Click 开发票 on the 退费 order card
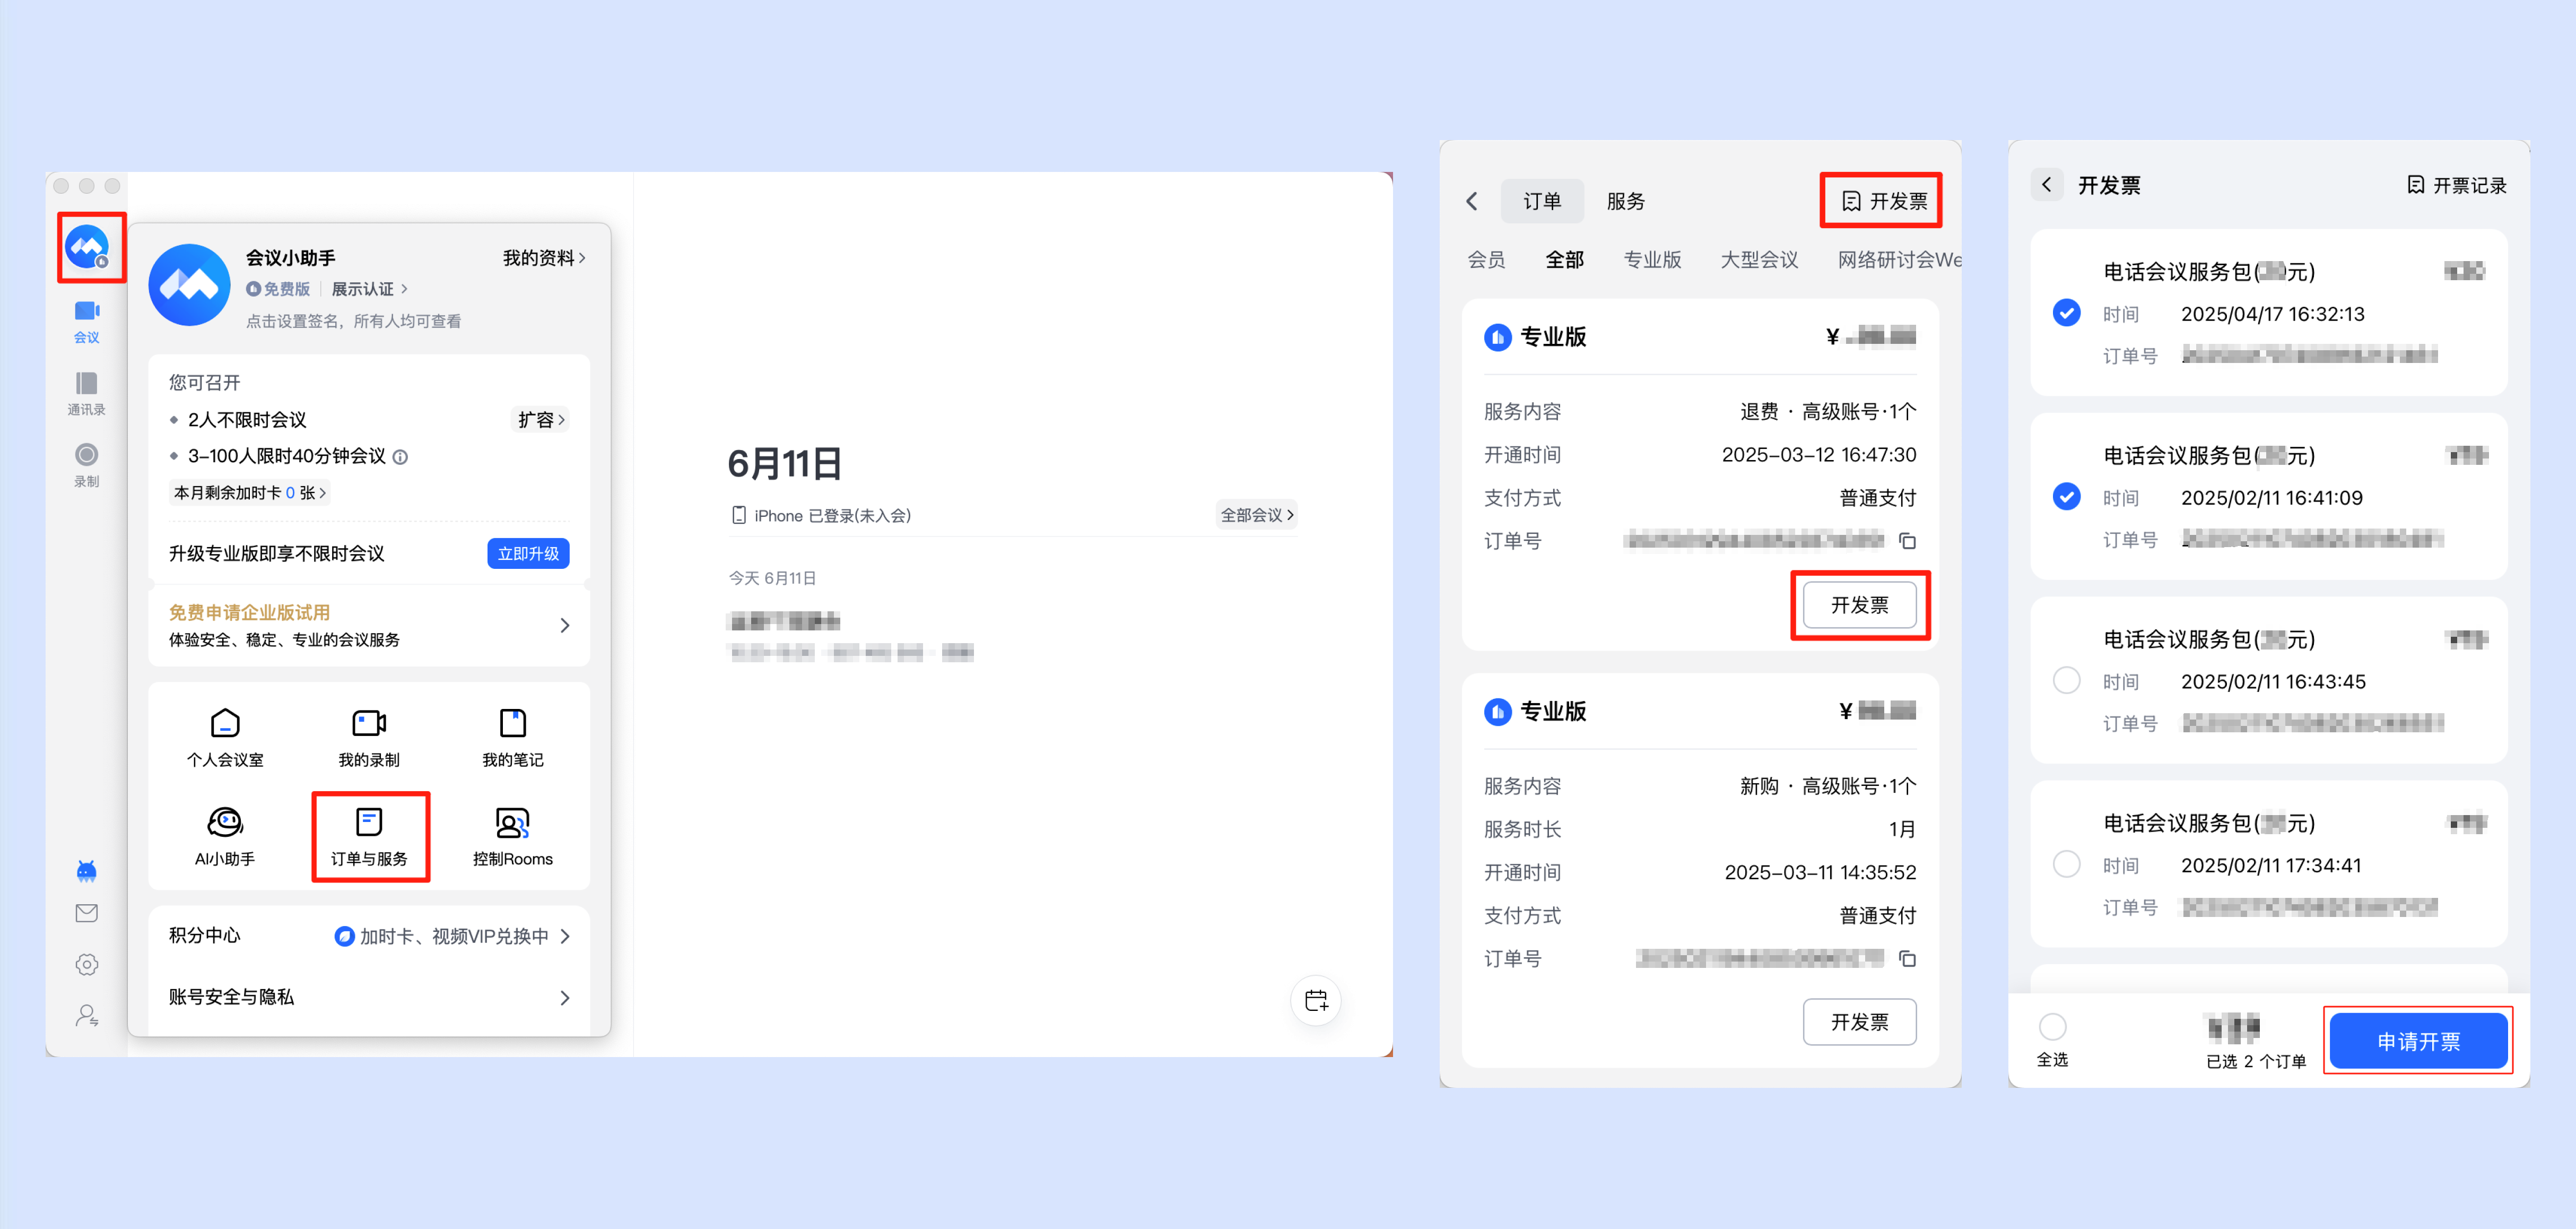The image size is (2576, 1229). [1859, 605]
